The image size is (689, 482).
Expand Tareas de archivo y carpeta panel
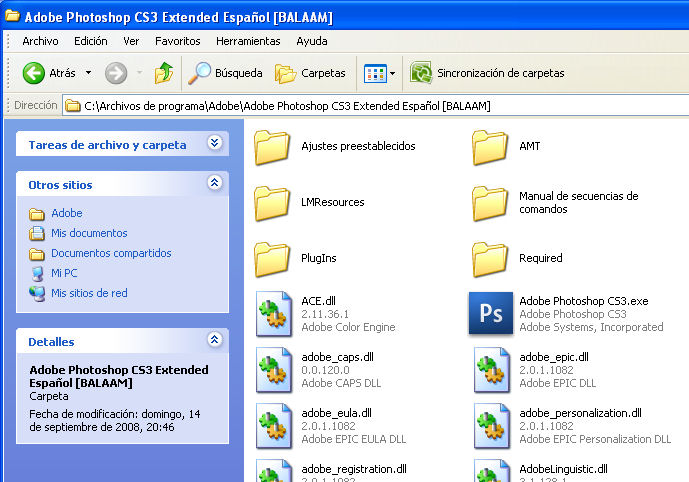point(214,143)
